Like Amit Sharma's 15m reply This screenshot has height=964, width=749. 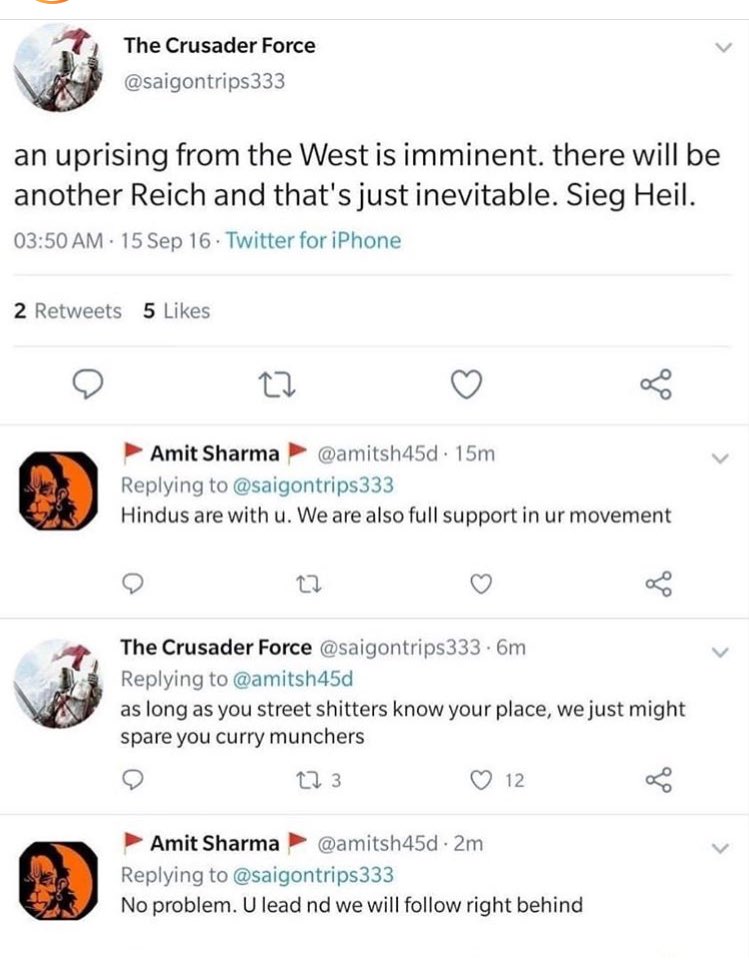click(x=481, y=583)
